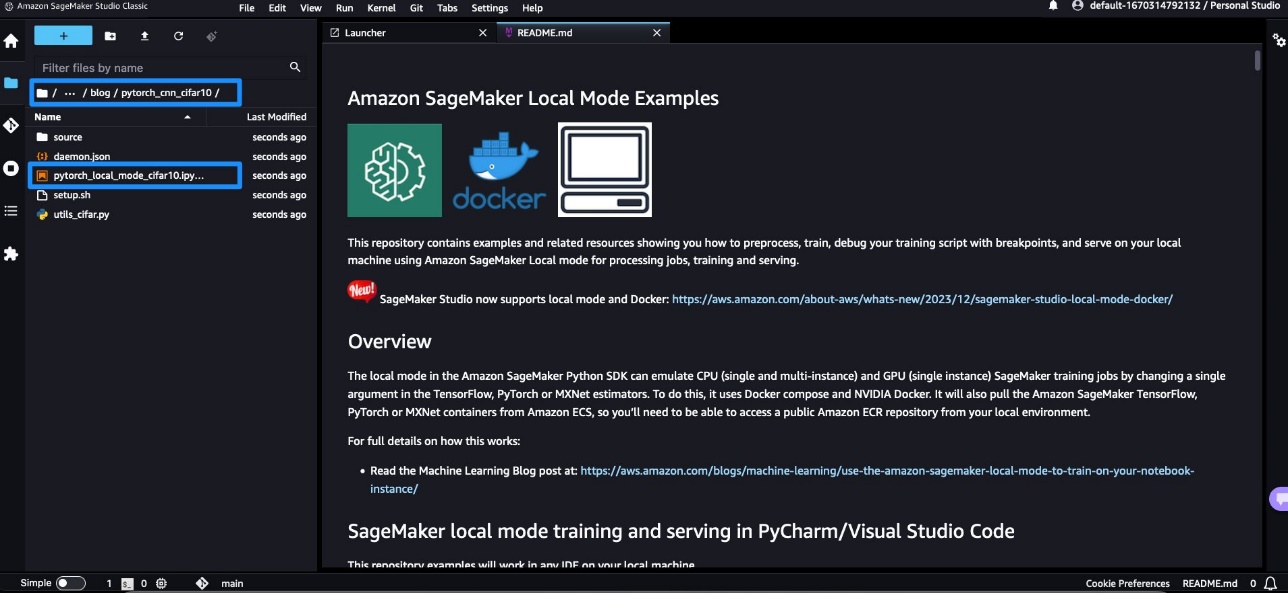Open the Kernel menu
The width and height of the screenshot is (1288, 593).
coord(381,8)
